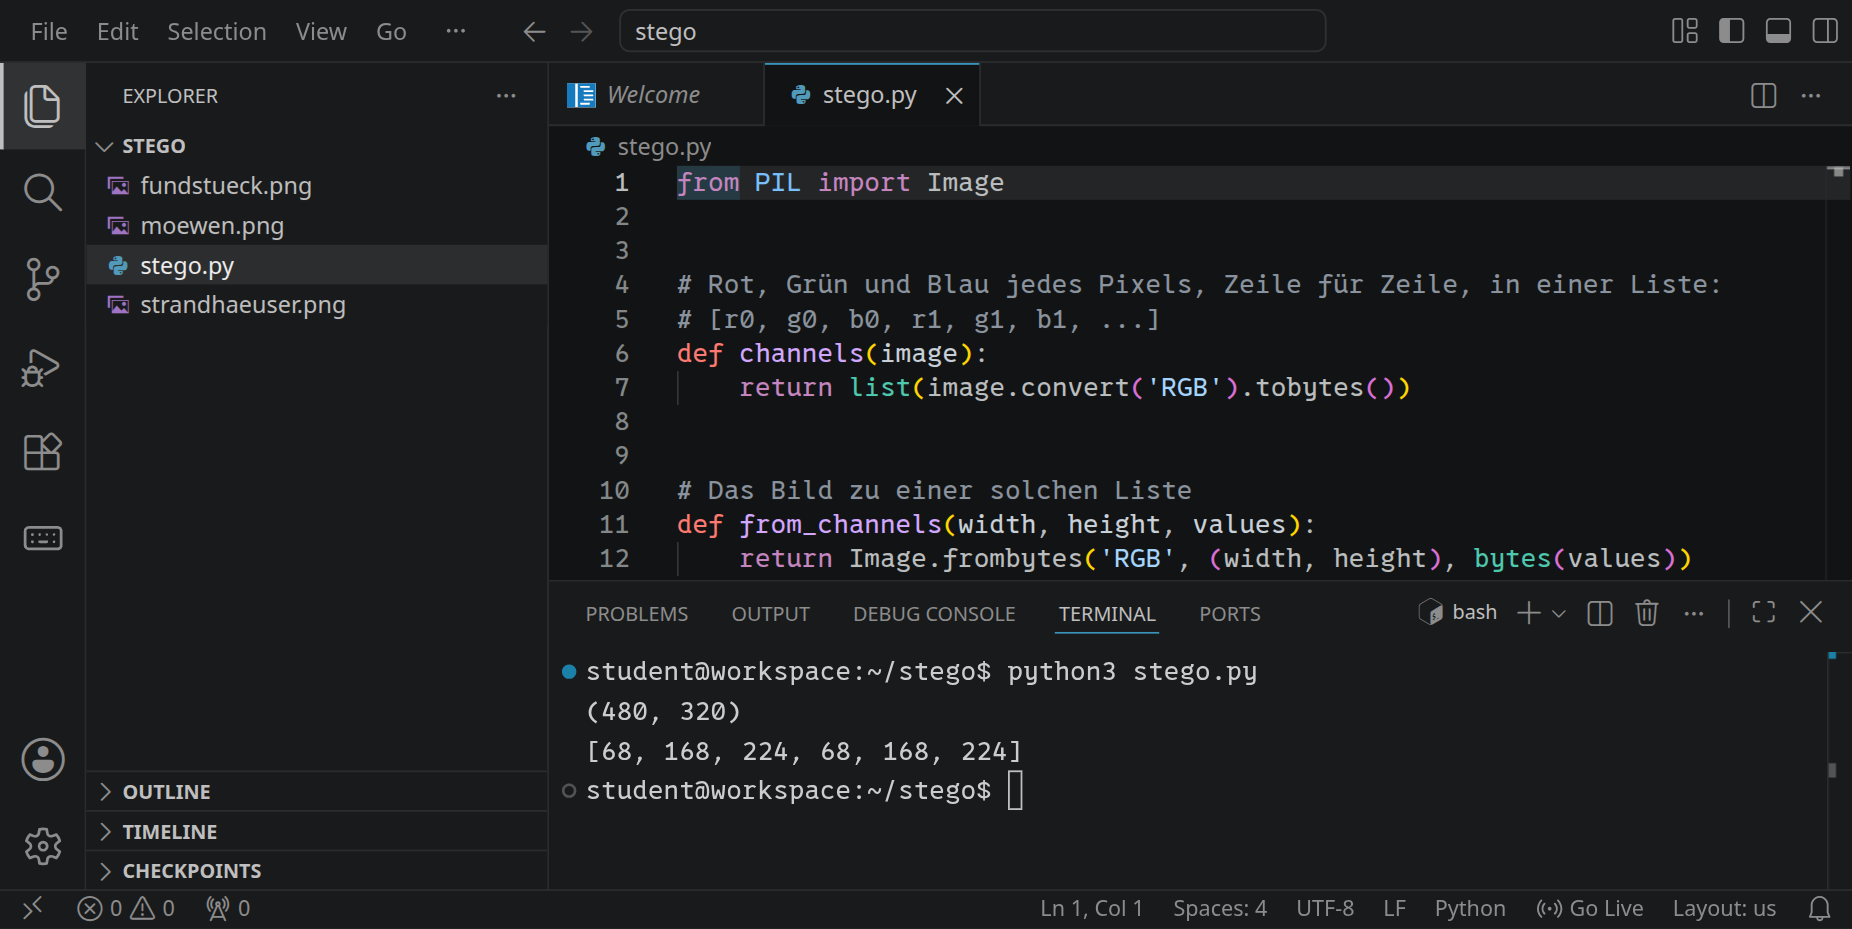Viewport: 1852px width, 929px height.
Task: Expand the CHECKPOINTS section
Action: 316,871
